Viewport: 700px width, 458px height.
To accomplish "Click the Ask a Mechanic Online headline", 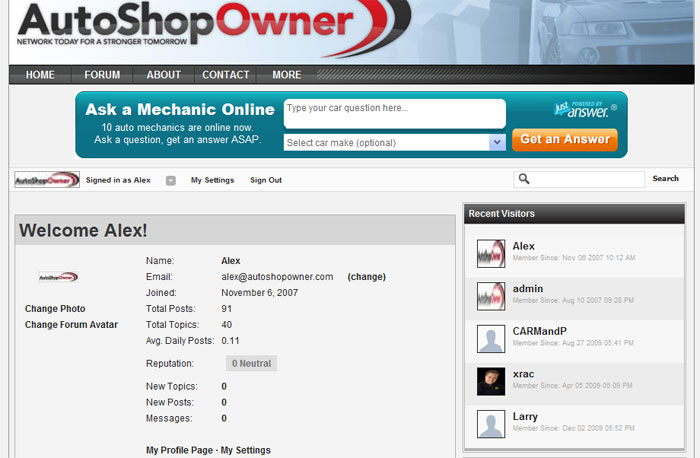I will click(x=180, y=109).
